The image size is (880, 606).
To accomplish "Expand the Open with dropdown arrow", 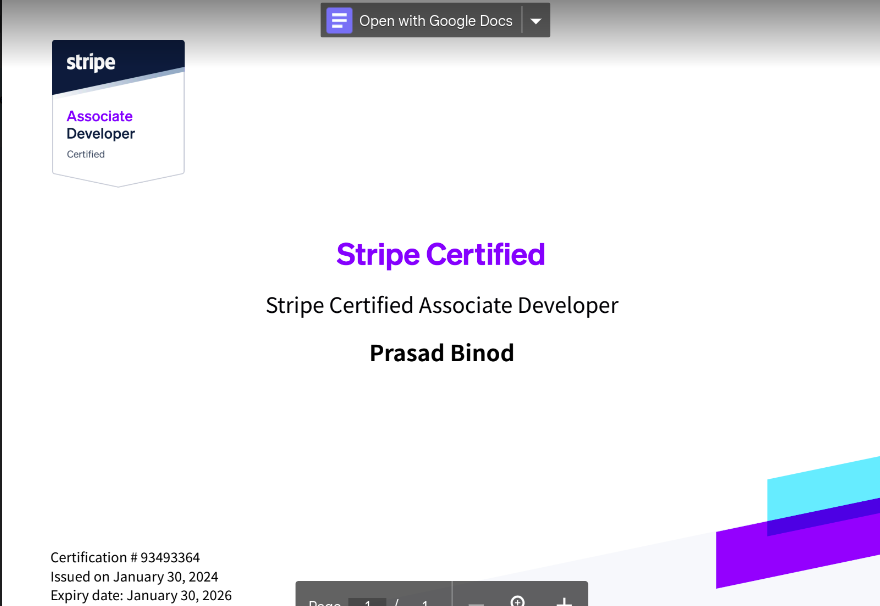I will [x=536, y=21].
